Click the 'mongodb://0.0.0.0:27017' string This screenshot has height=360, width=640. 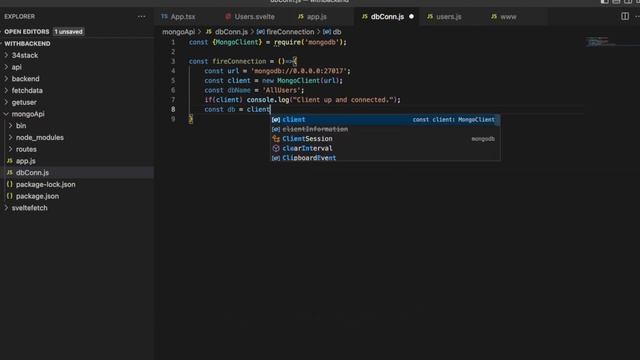coord(299,71)
